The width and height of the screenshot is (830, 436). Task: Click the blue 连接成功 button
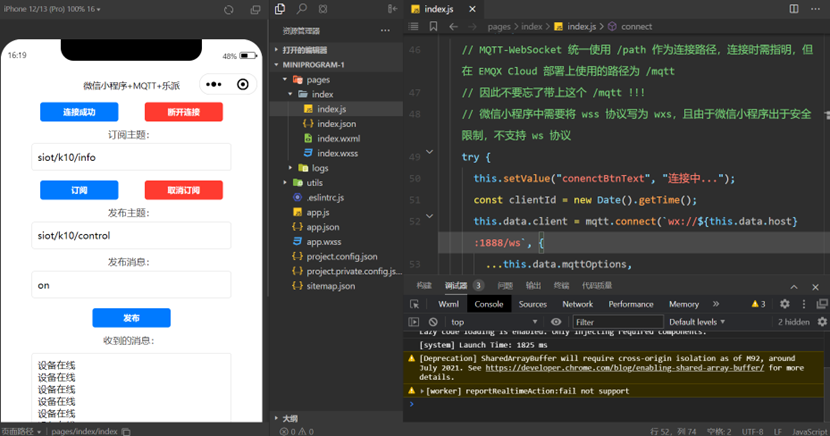pyautogui.click(x=79, y=112)
